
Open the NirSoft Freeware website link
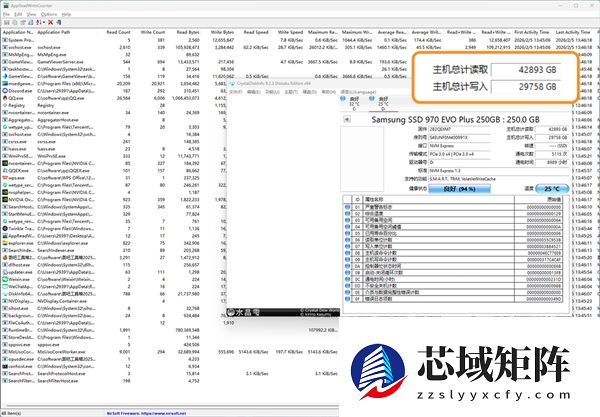coord(146,413)
